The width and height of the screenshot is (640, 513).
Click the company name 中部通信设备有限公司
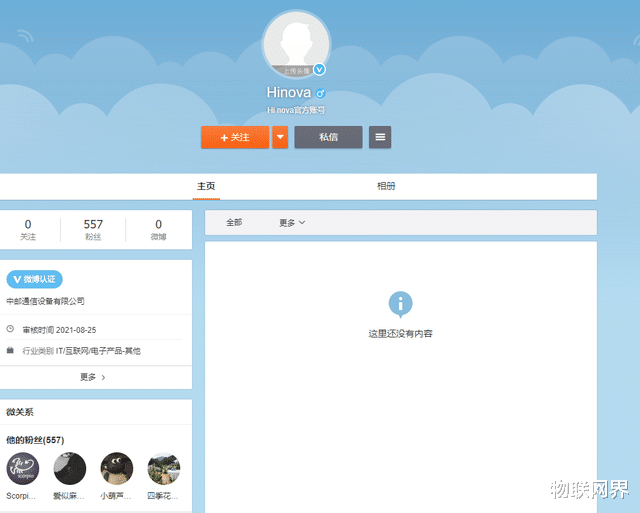[45, 301]
